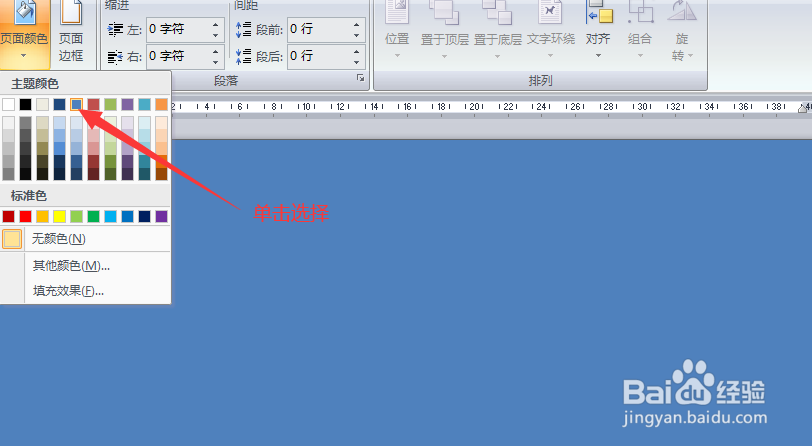The image size is (812, 446).
Task: Click the left indent icon
Action: point(115,30)
